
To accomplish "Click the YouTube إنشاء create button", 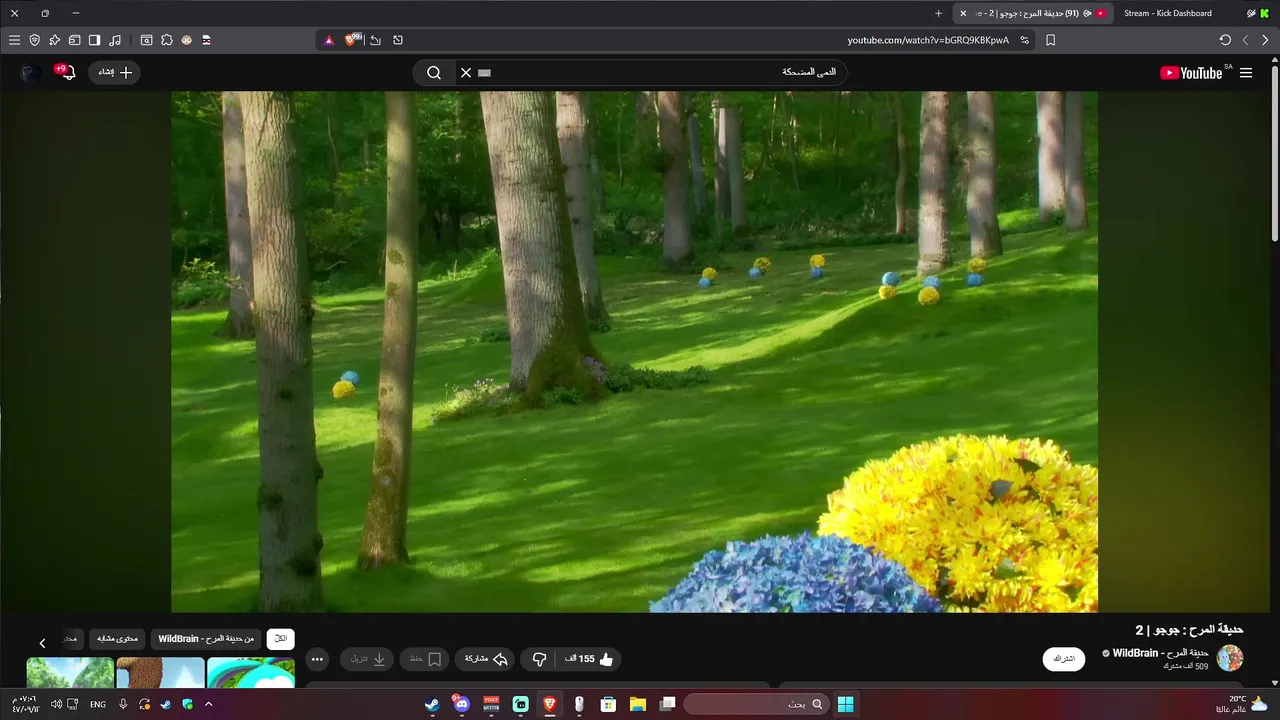I will coord(115,72).
